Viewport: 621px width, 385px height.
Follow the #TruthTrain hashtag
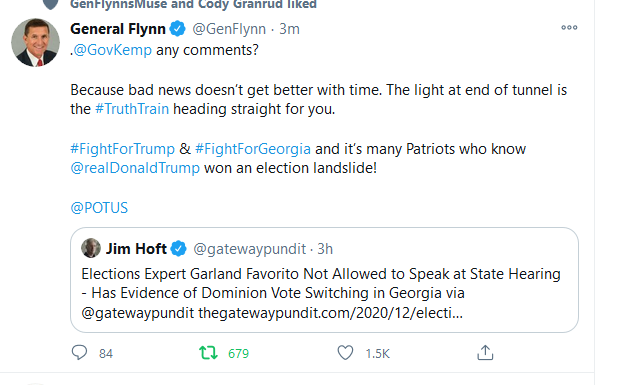pyautogui.click(x=132, y=109)
